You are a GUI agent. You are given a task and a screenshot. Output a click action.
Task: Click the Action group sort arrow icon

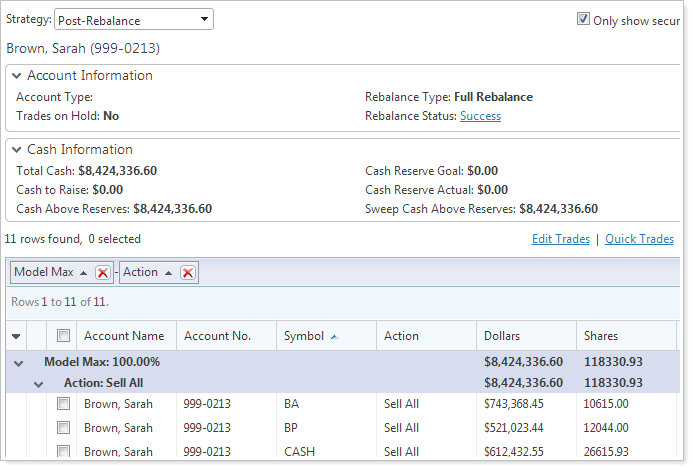[168, 273]
